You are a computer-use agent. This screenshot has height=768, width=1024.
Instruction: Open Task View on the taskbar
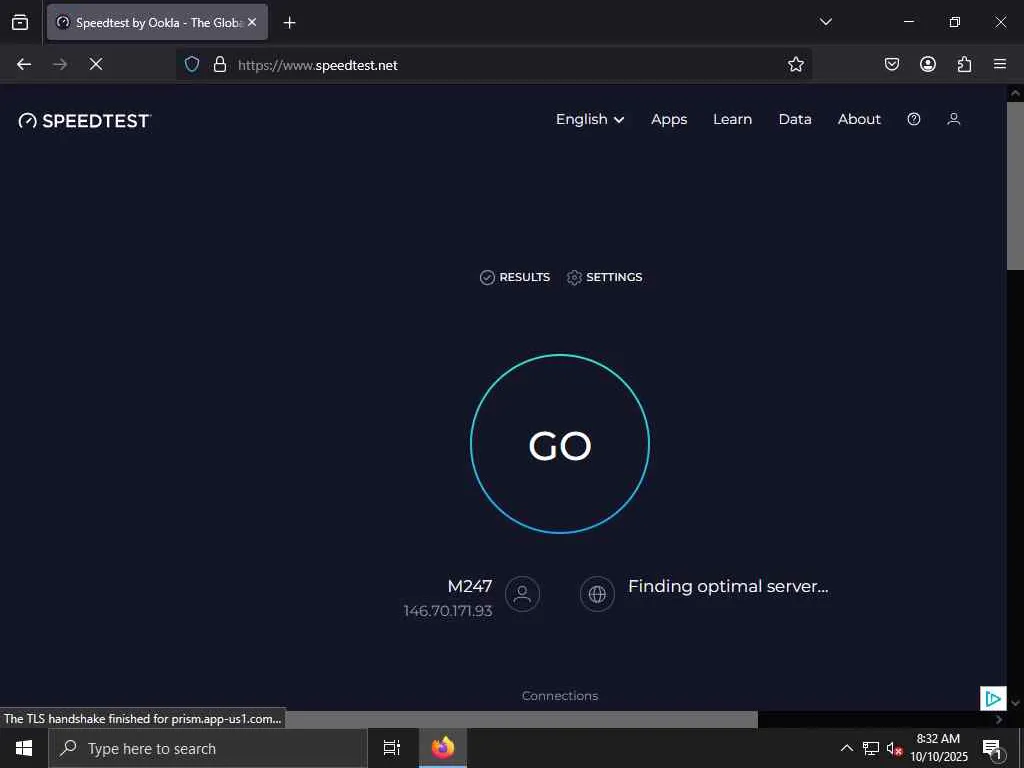pos(392,748)
